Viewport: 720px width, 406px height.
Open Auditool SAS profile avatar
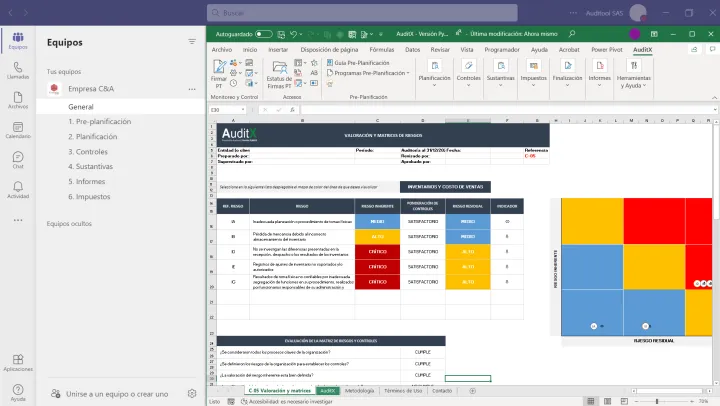coord(638,13)
